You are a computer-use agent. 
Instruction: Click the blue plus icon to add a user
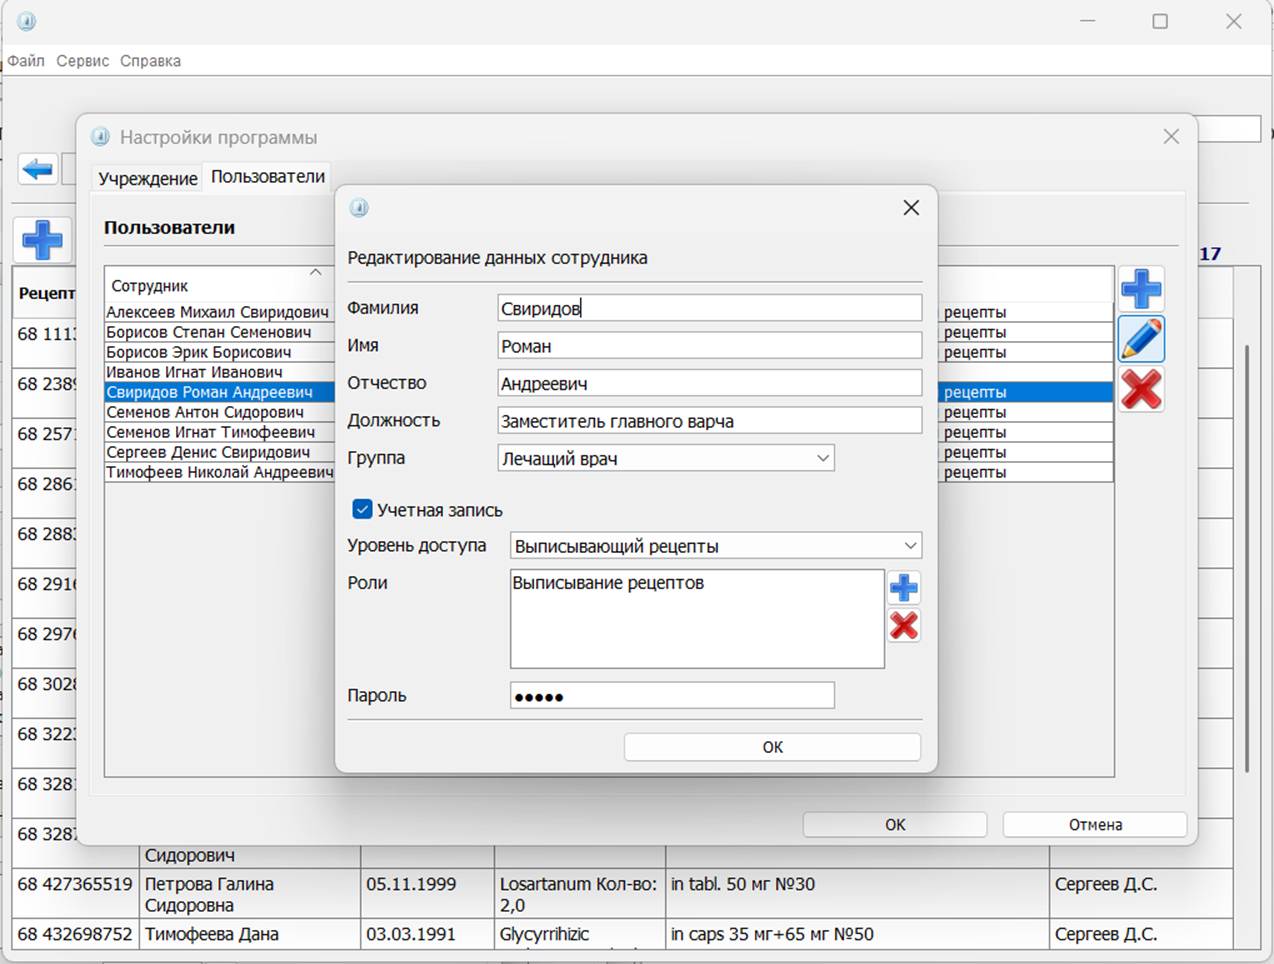pos(1140,290)
